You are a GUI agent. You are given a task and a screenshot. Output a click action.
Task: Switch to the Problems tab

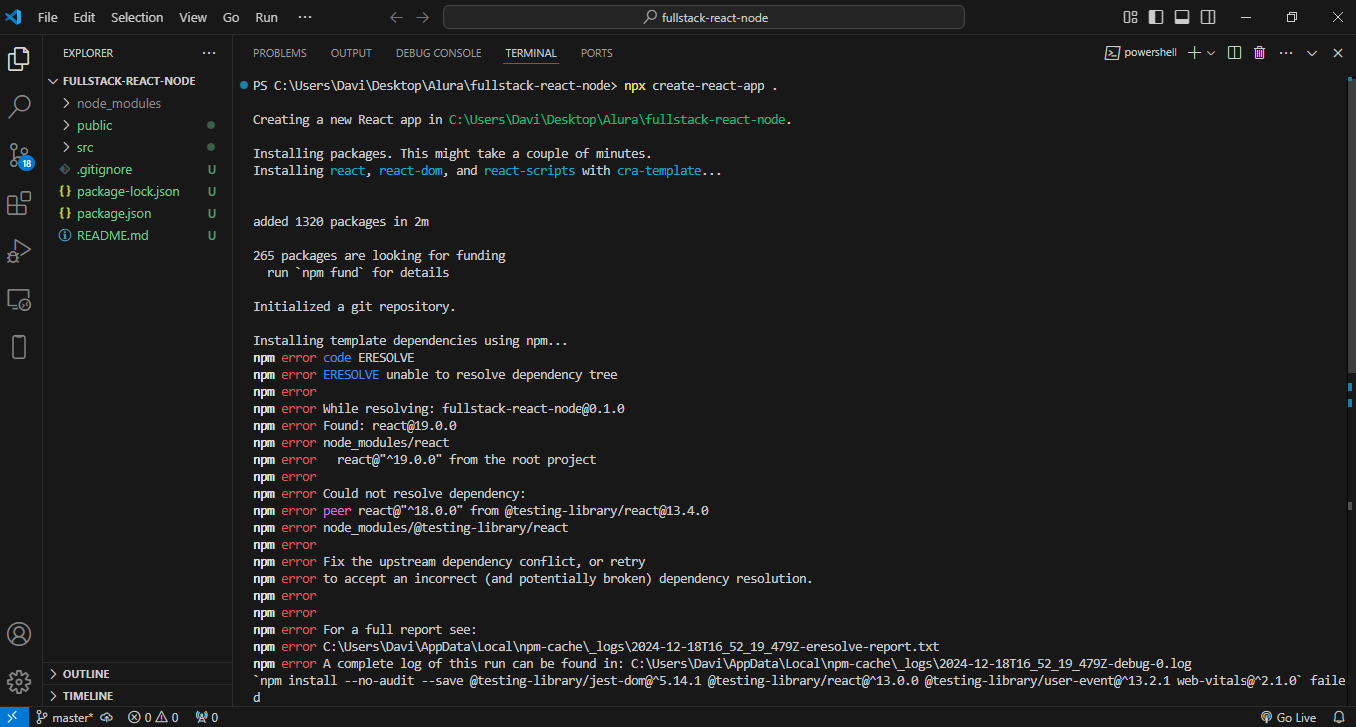tap(280, 53)
